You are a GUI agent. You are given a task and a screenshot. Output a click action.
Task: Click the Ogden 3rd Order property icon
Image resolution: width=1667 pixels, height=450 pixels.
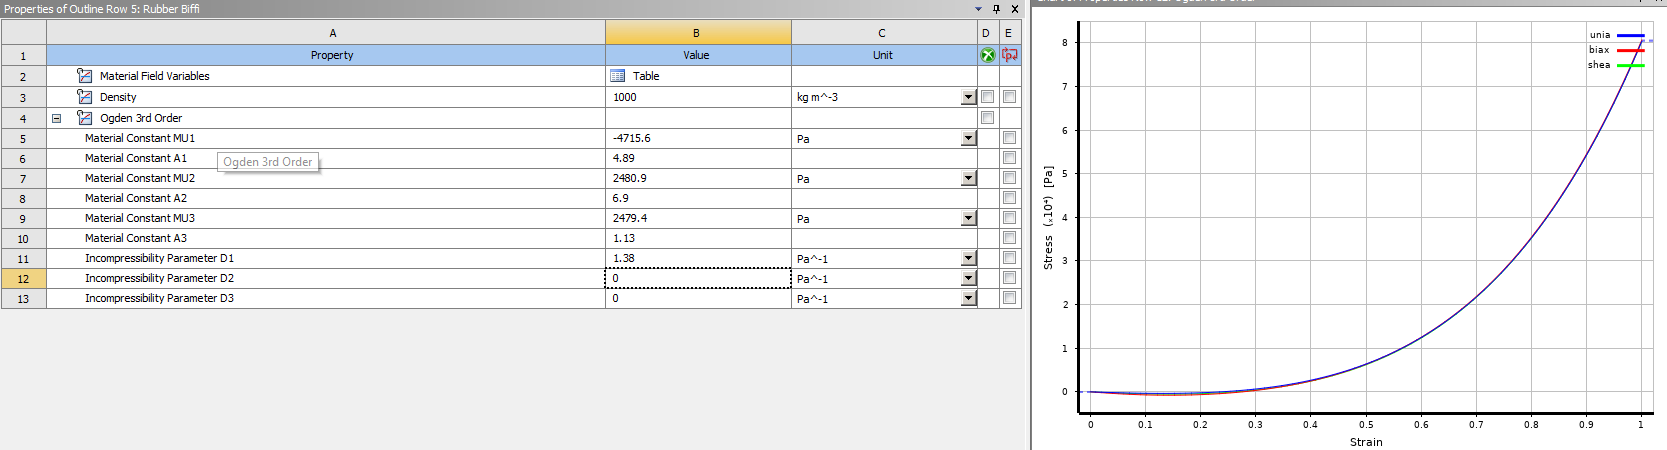click(85, 118)
